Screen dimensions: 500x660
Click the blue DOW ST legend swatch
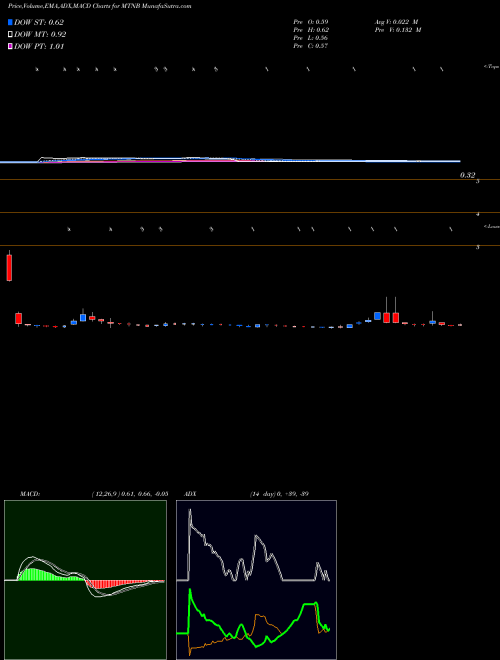click(10, 22)
